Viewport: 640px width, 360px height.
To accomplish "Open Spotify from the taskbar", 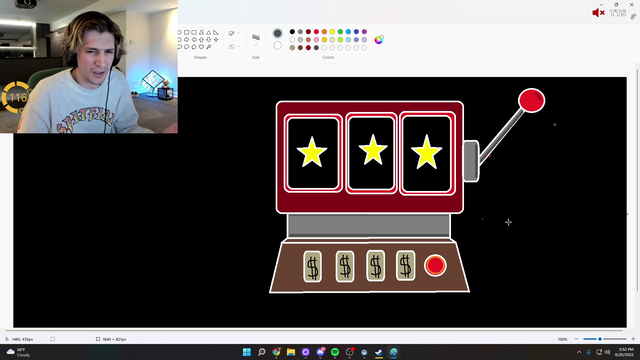I will [335, 352].
